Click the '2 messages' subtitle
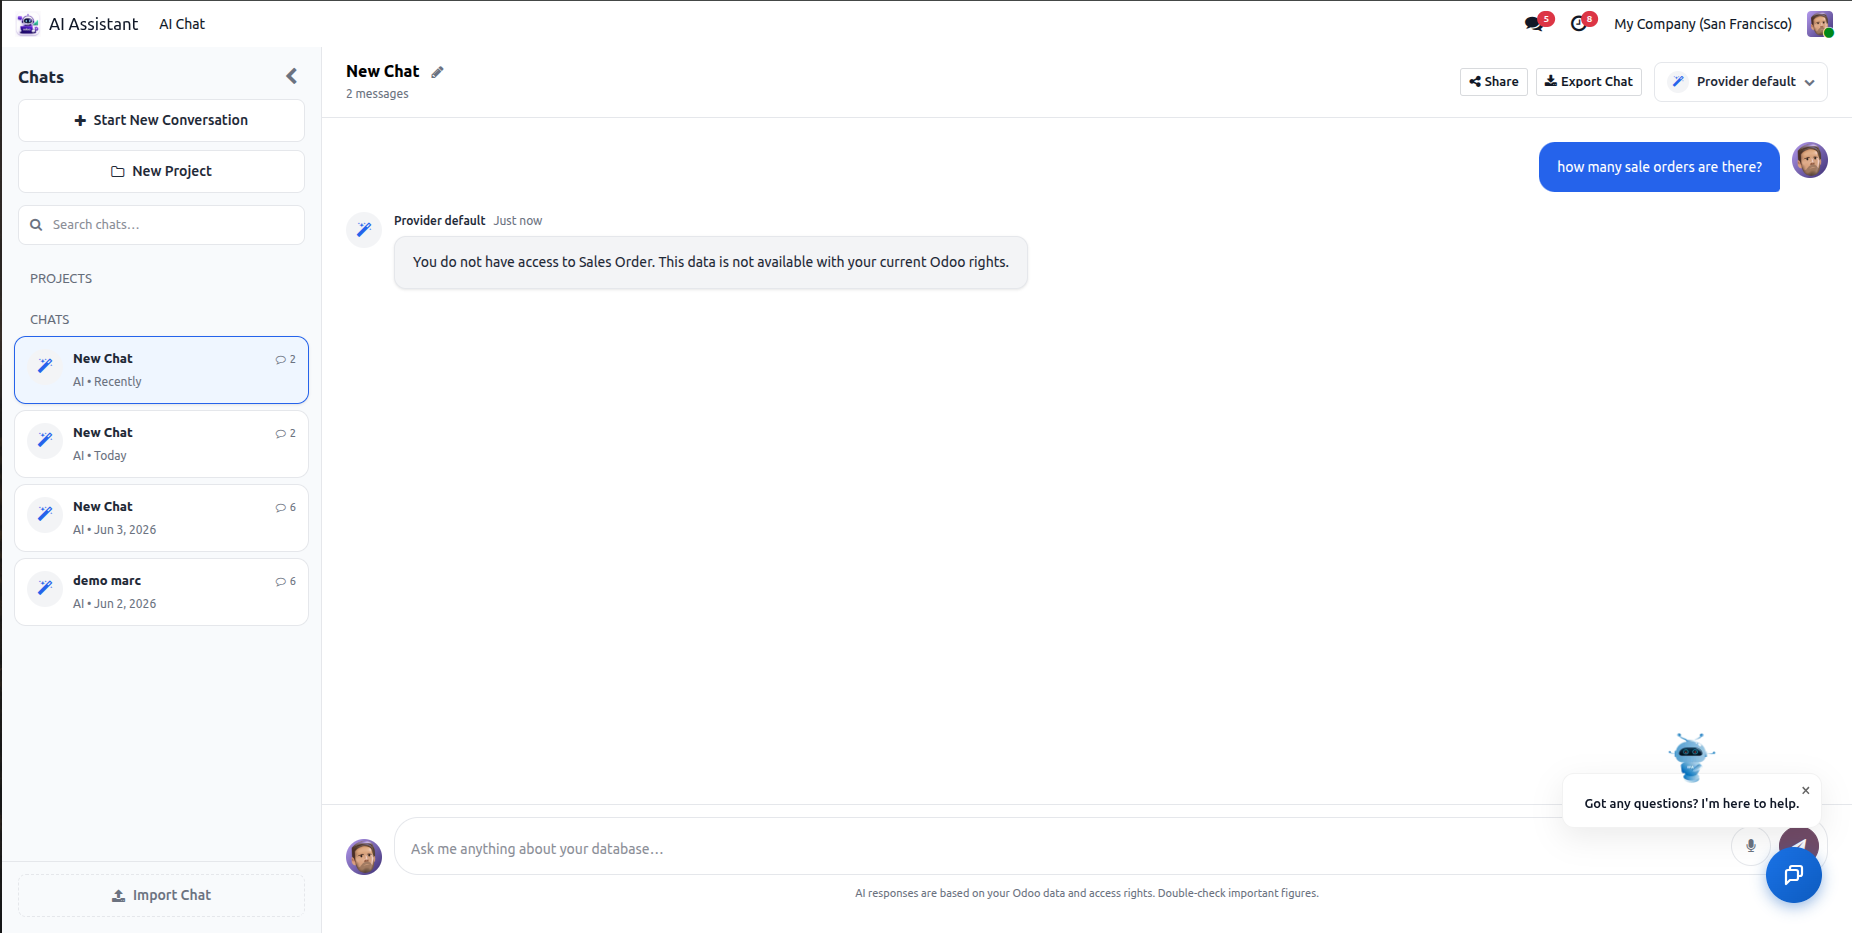Screen dimensions: 1852x933 click(x=377, y=94)
